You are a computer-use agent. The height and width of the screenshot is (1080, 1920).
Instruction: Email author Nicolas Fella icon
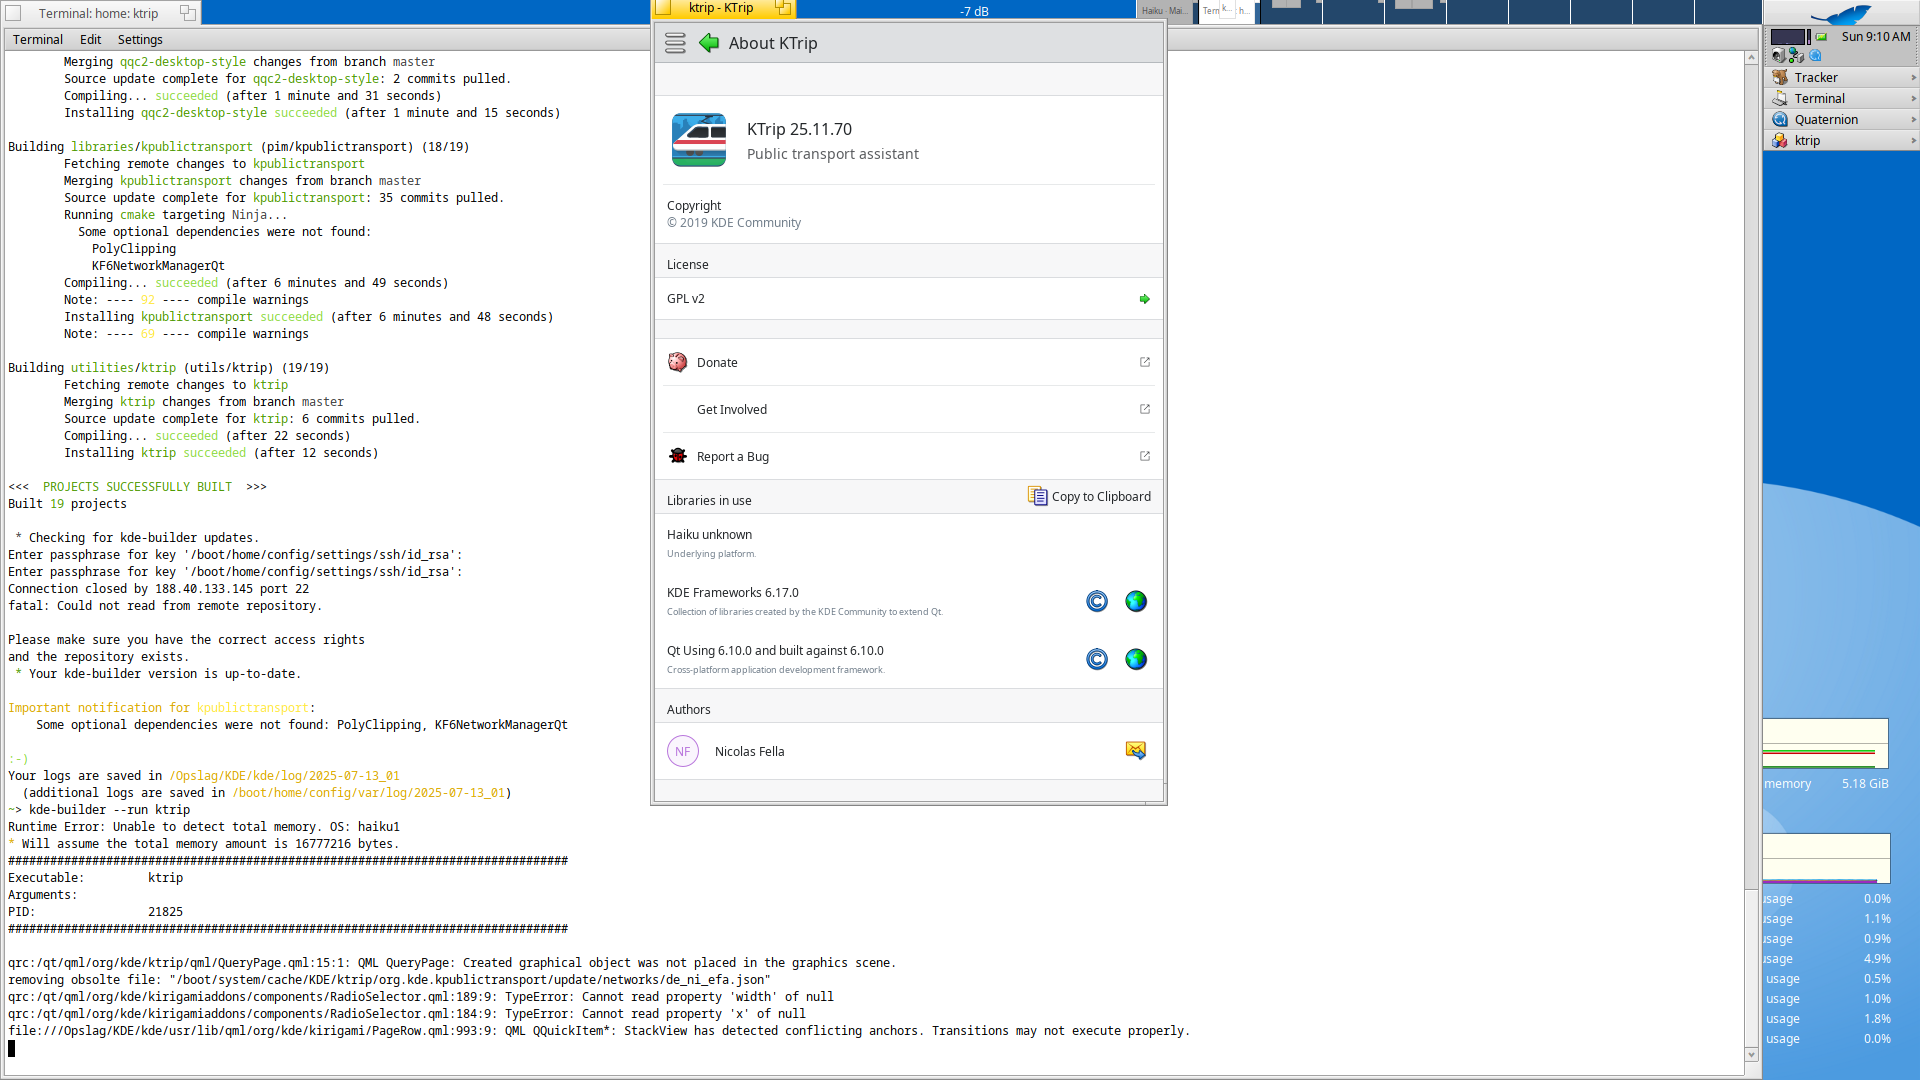tap(1136, 751)
